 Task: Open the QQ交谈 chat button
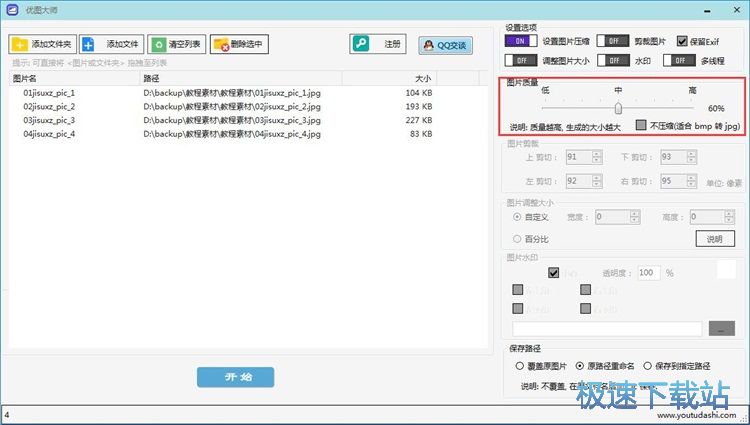click(445, 45)
